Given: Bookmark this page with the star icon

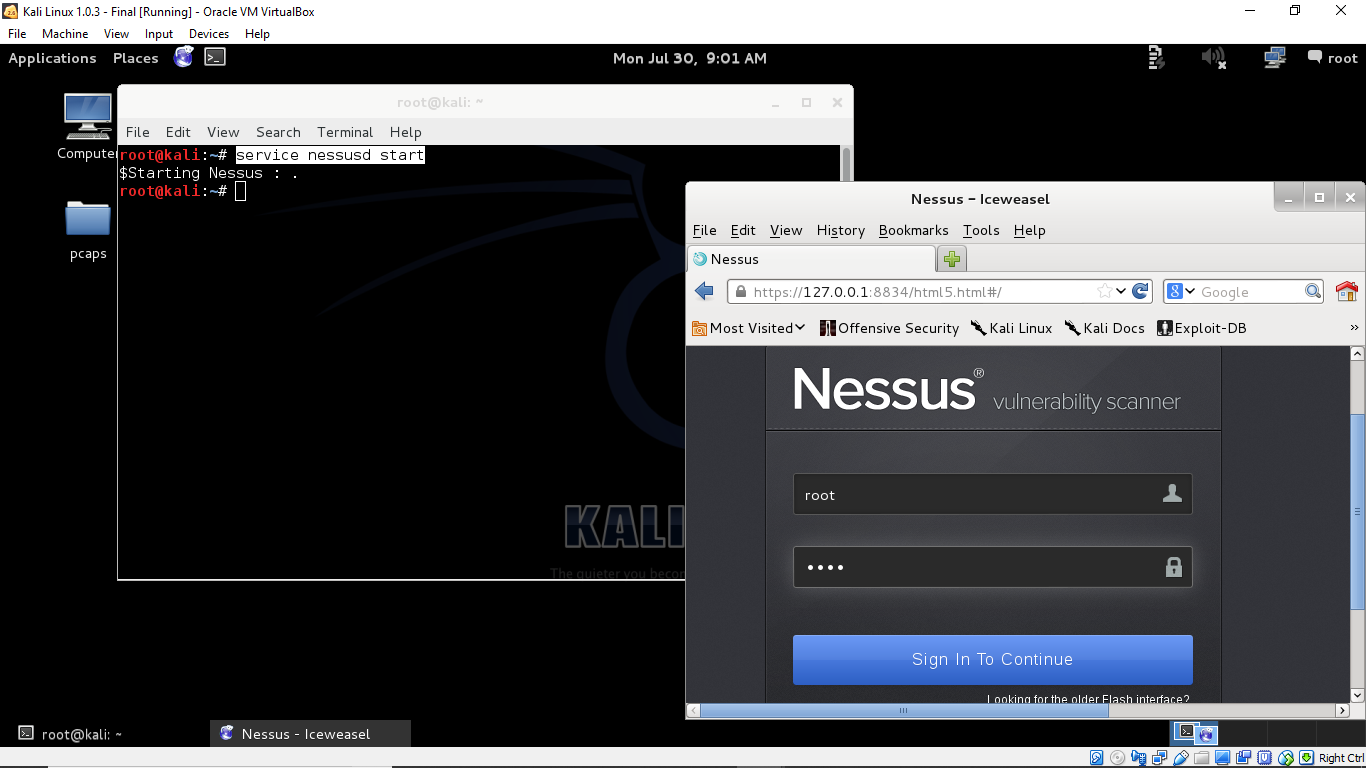Looking at the screenshot, I should click(x=1104, y=291).
